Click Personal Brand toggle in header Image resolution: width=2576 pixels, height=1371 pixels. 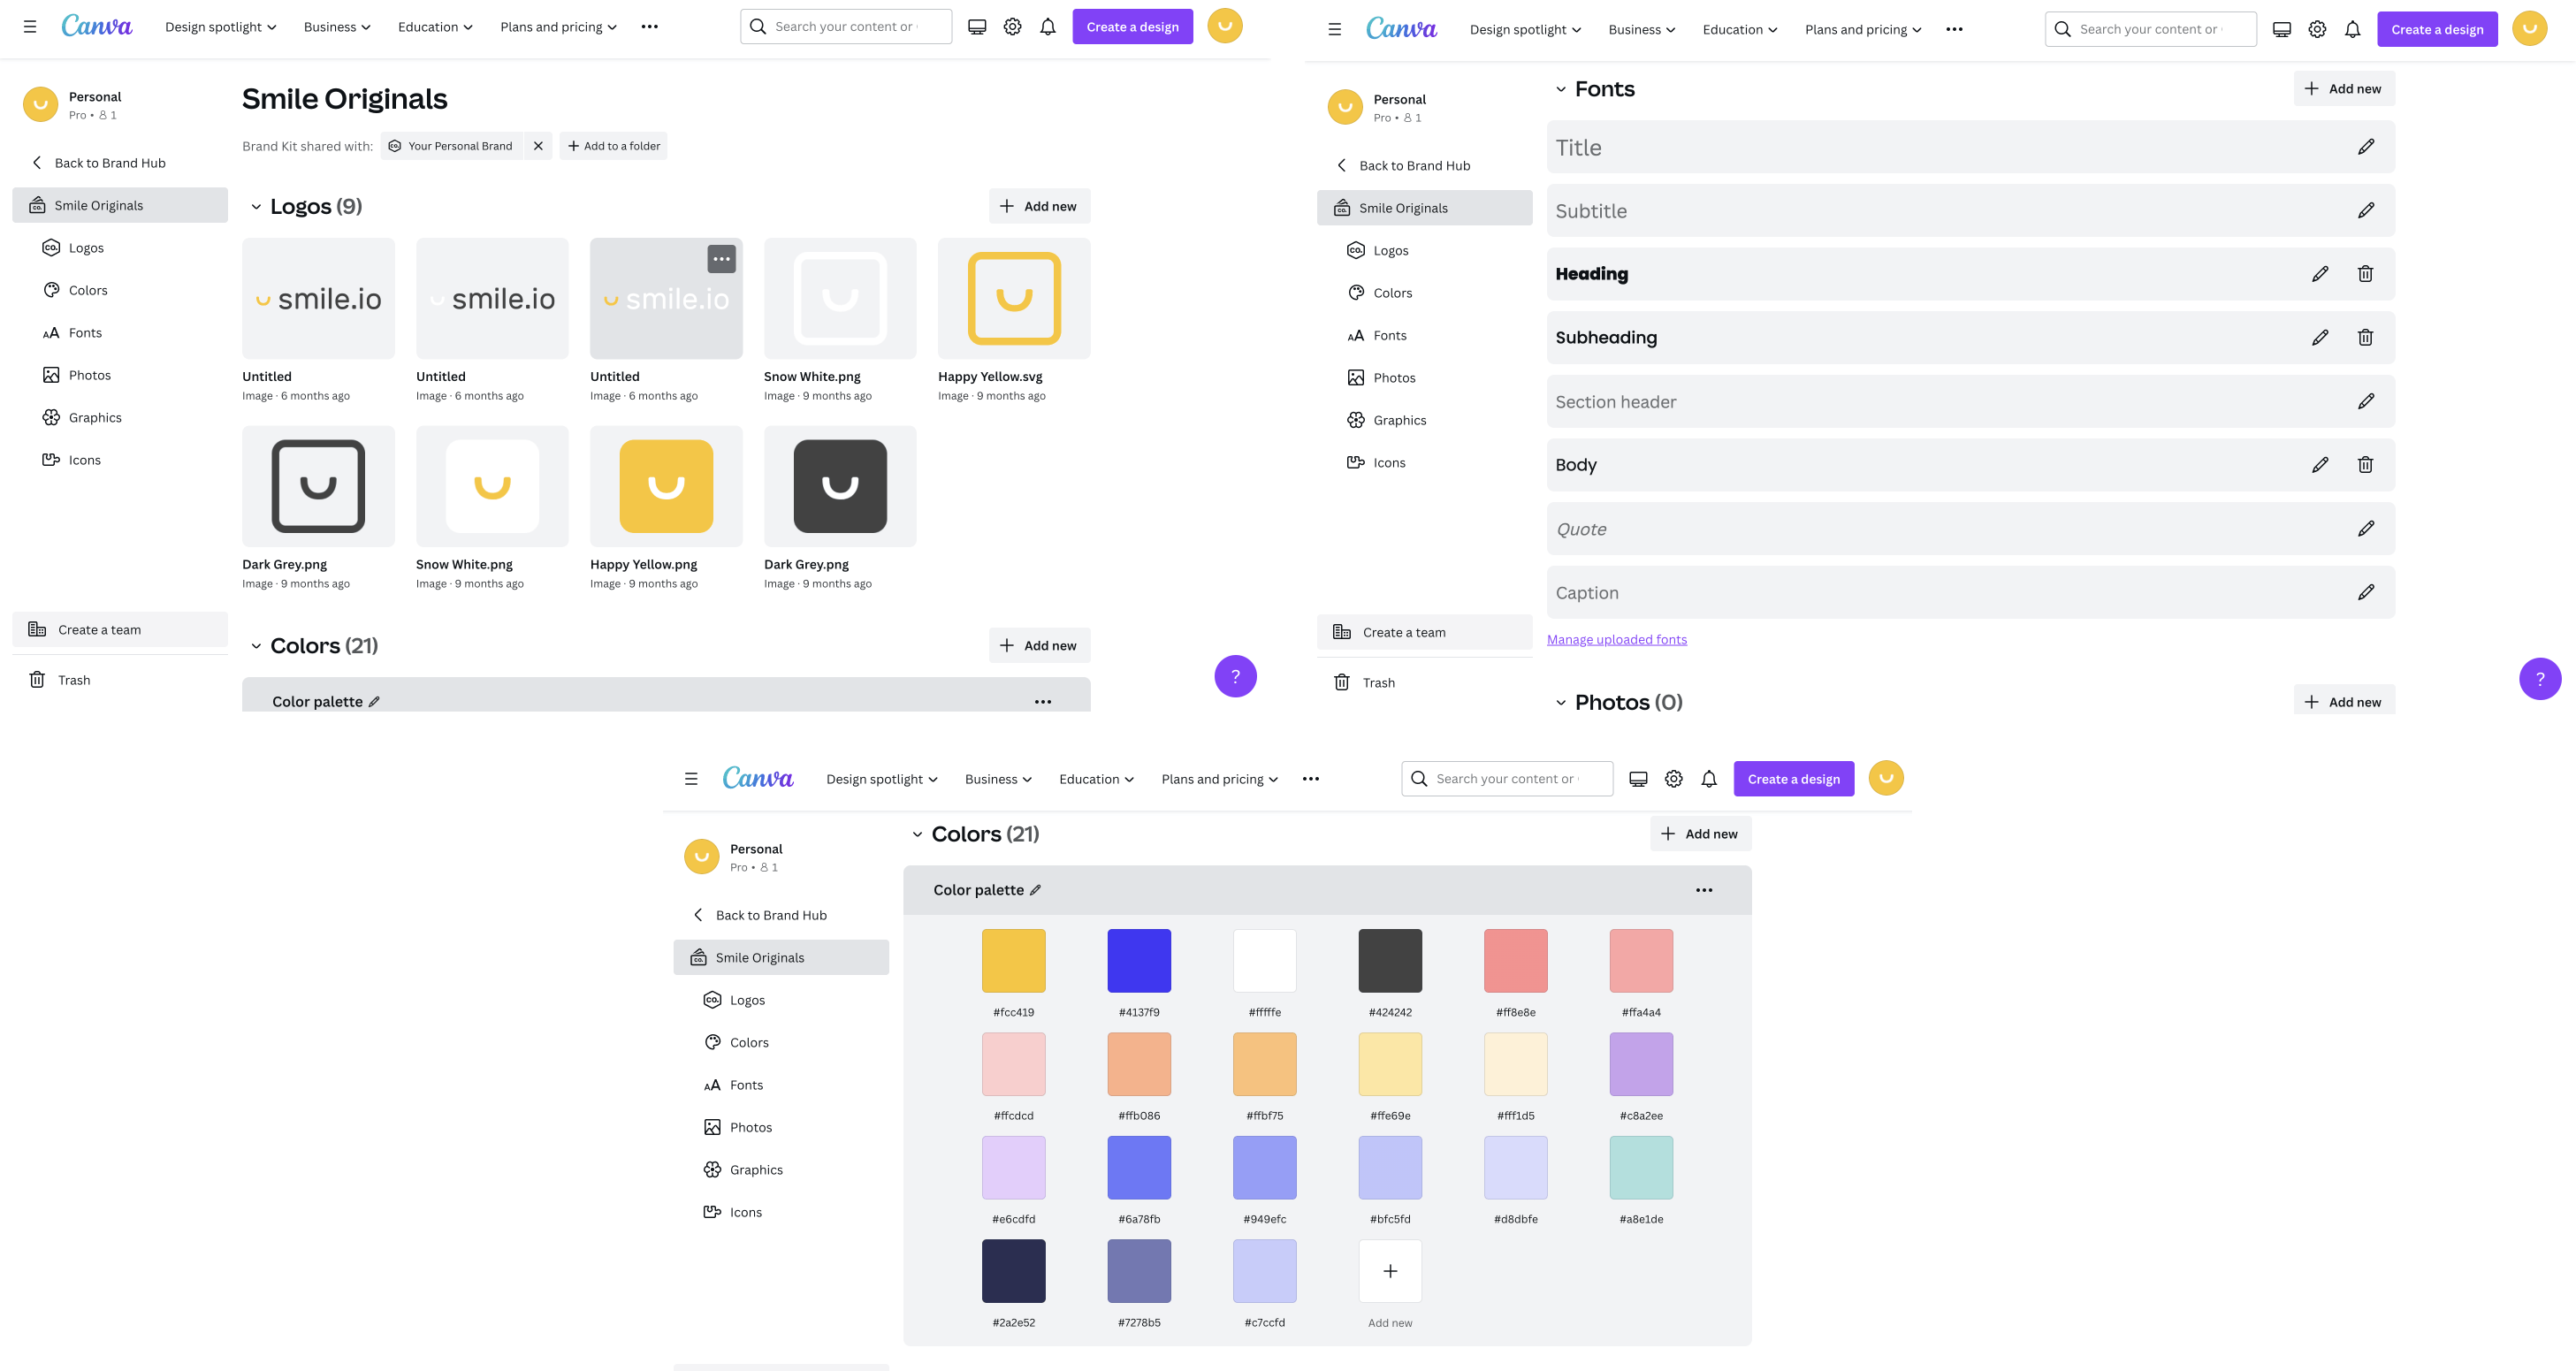(x=450, y=145)
